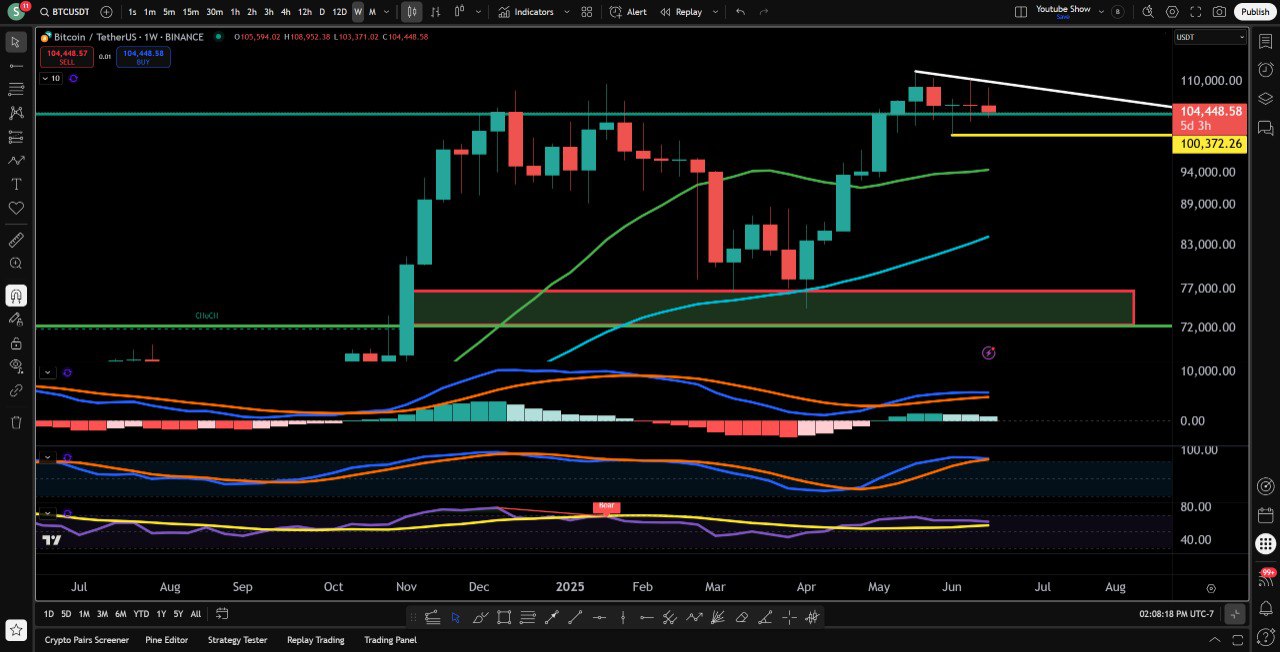
Task: Expand the Youtube Show layout dropdown
Action: coord(1101,12)
